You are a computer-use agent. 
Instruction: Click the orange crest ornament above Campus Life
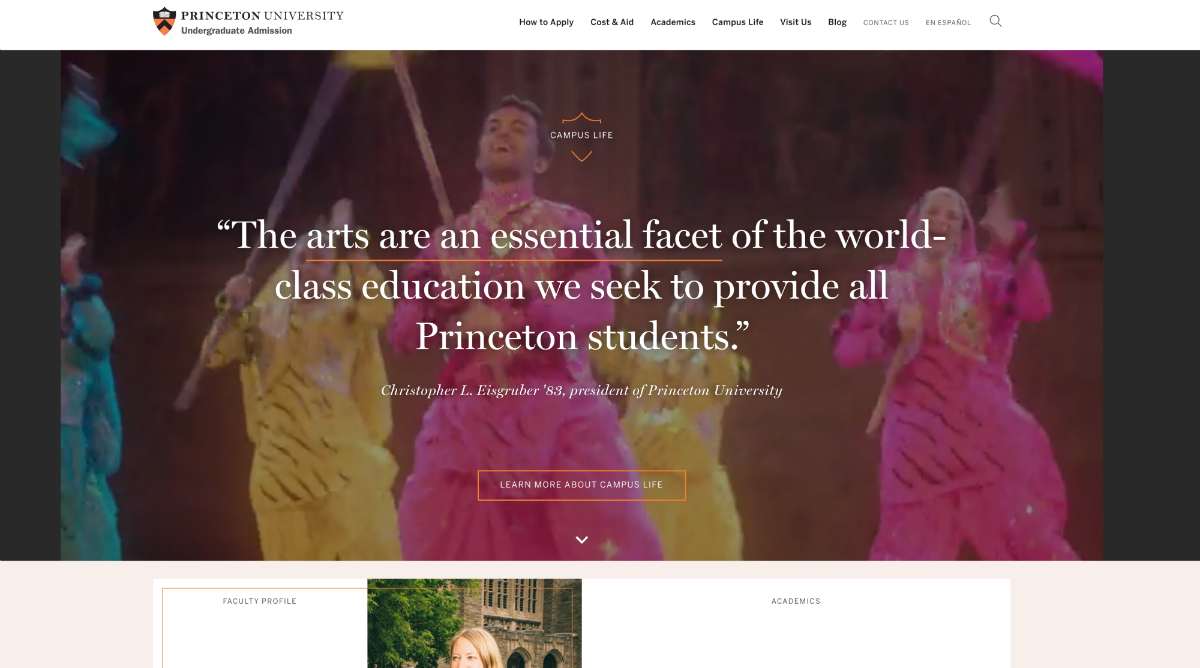click(x=581, y=118)
